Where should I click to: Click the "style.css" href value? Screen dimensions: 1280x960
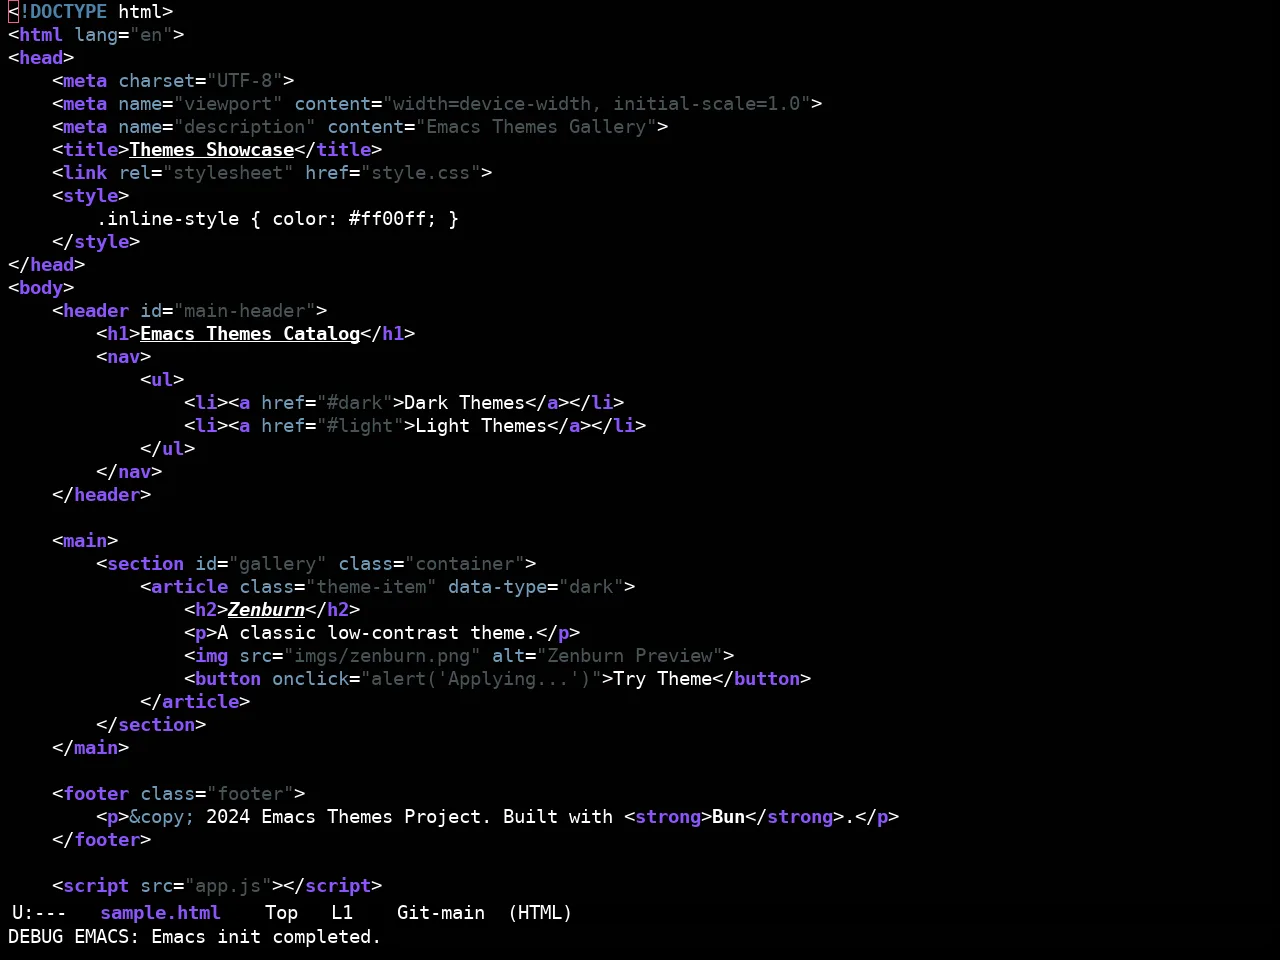click(421, 173)
